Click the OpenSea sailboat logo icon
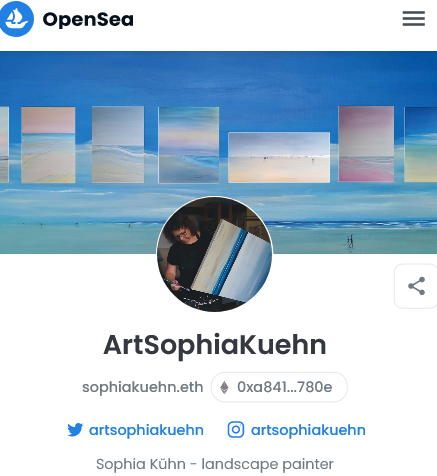The height and width of the screenshot is (476, 437). click(16, 19)
